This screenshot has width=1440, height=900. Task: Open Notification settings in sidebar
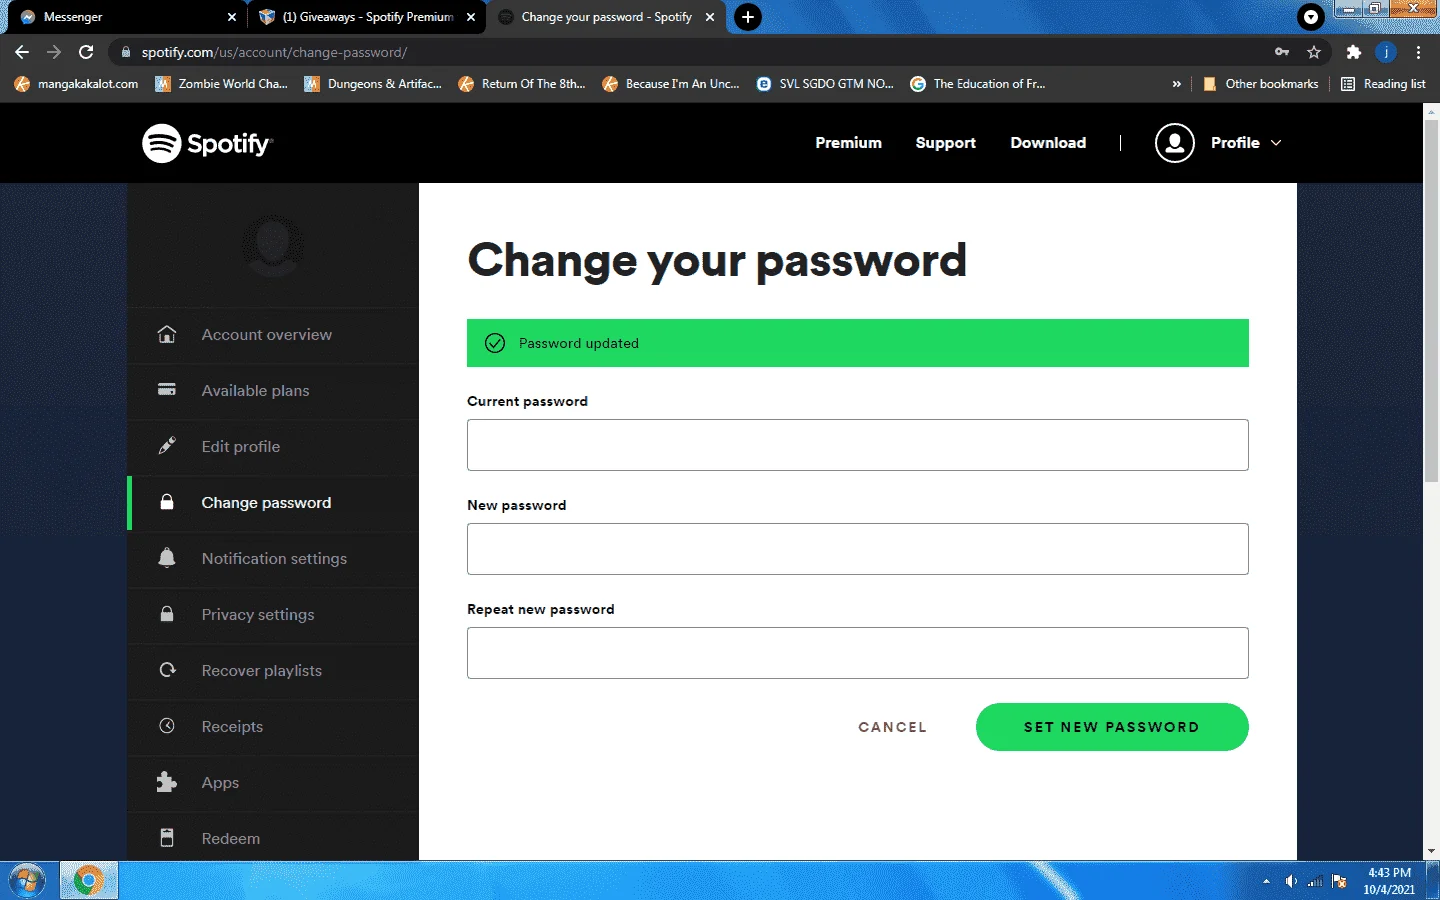pyautogui.click(x=274, y=559)
